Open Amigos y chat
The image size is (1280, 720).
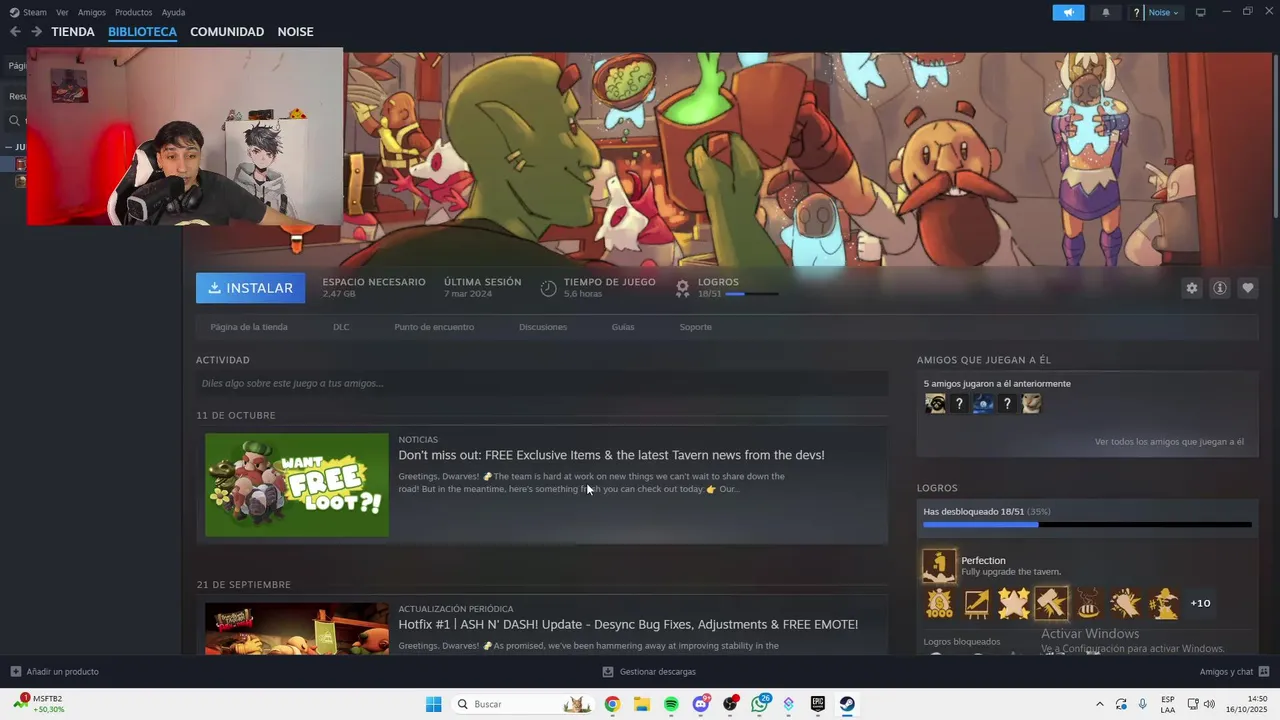point(1235,672)
